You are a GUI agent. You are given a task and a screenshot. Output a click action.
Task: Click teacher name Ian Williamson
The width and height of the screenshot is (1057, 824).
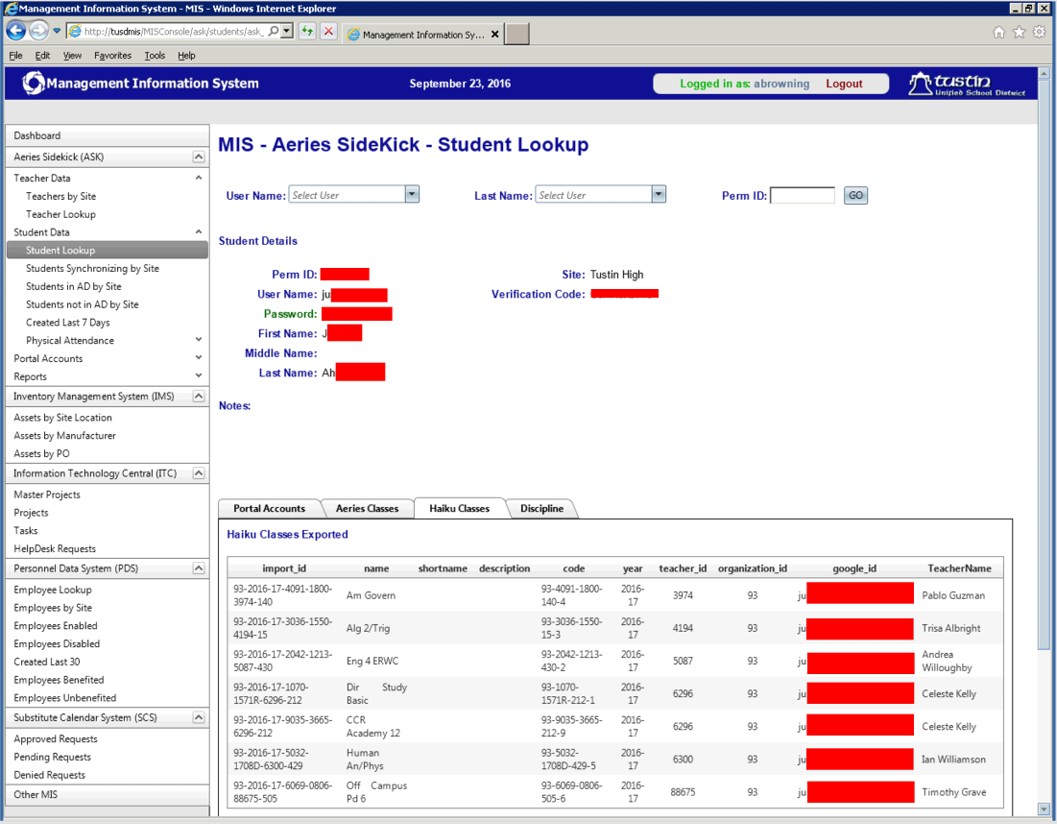click(953, 759)
